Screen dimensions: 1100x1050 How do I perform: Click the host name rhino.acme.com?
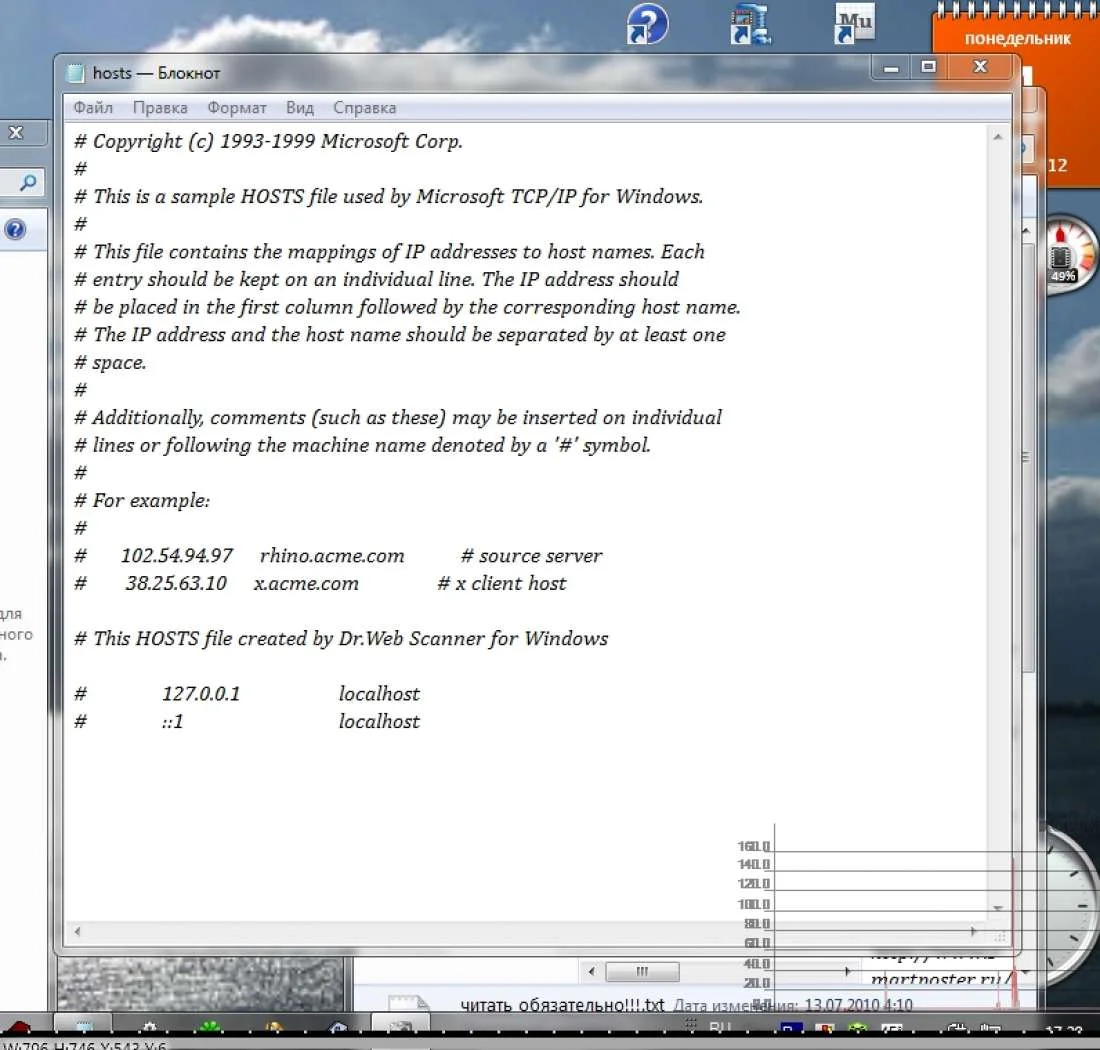[332, 556]
